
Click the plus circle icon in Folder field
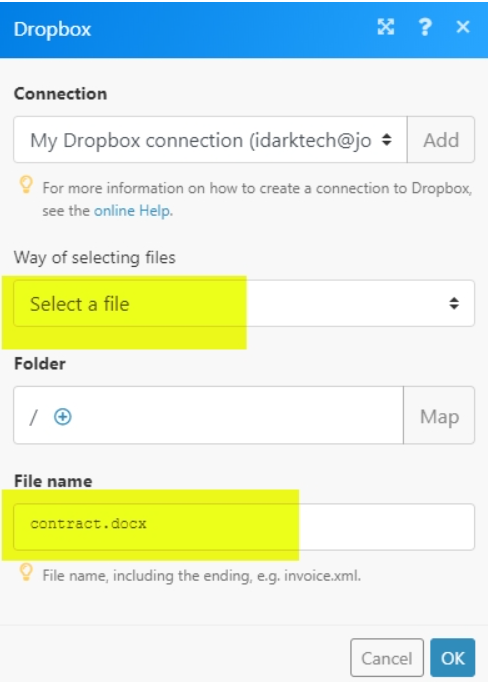pyautogui.click(x=63, y=416)
